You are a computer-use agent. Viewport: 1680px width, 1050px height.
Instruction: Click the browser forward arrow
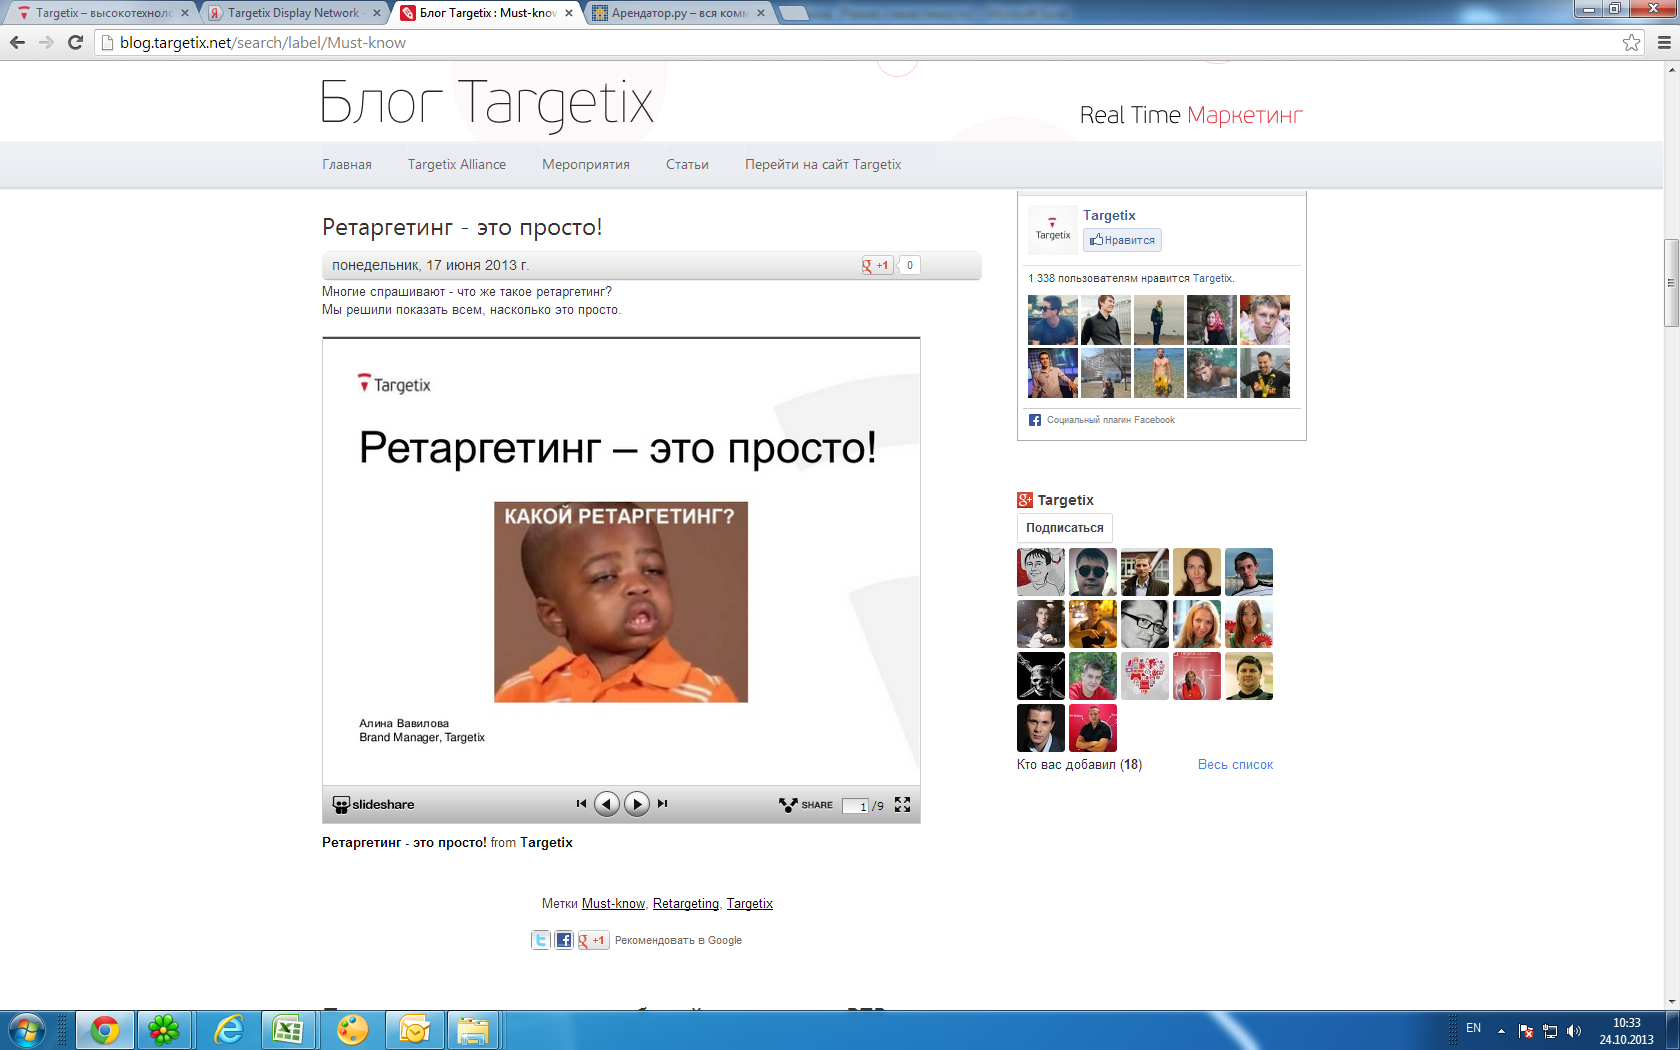pos(46,43)
